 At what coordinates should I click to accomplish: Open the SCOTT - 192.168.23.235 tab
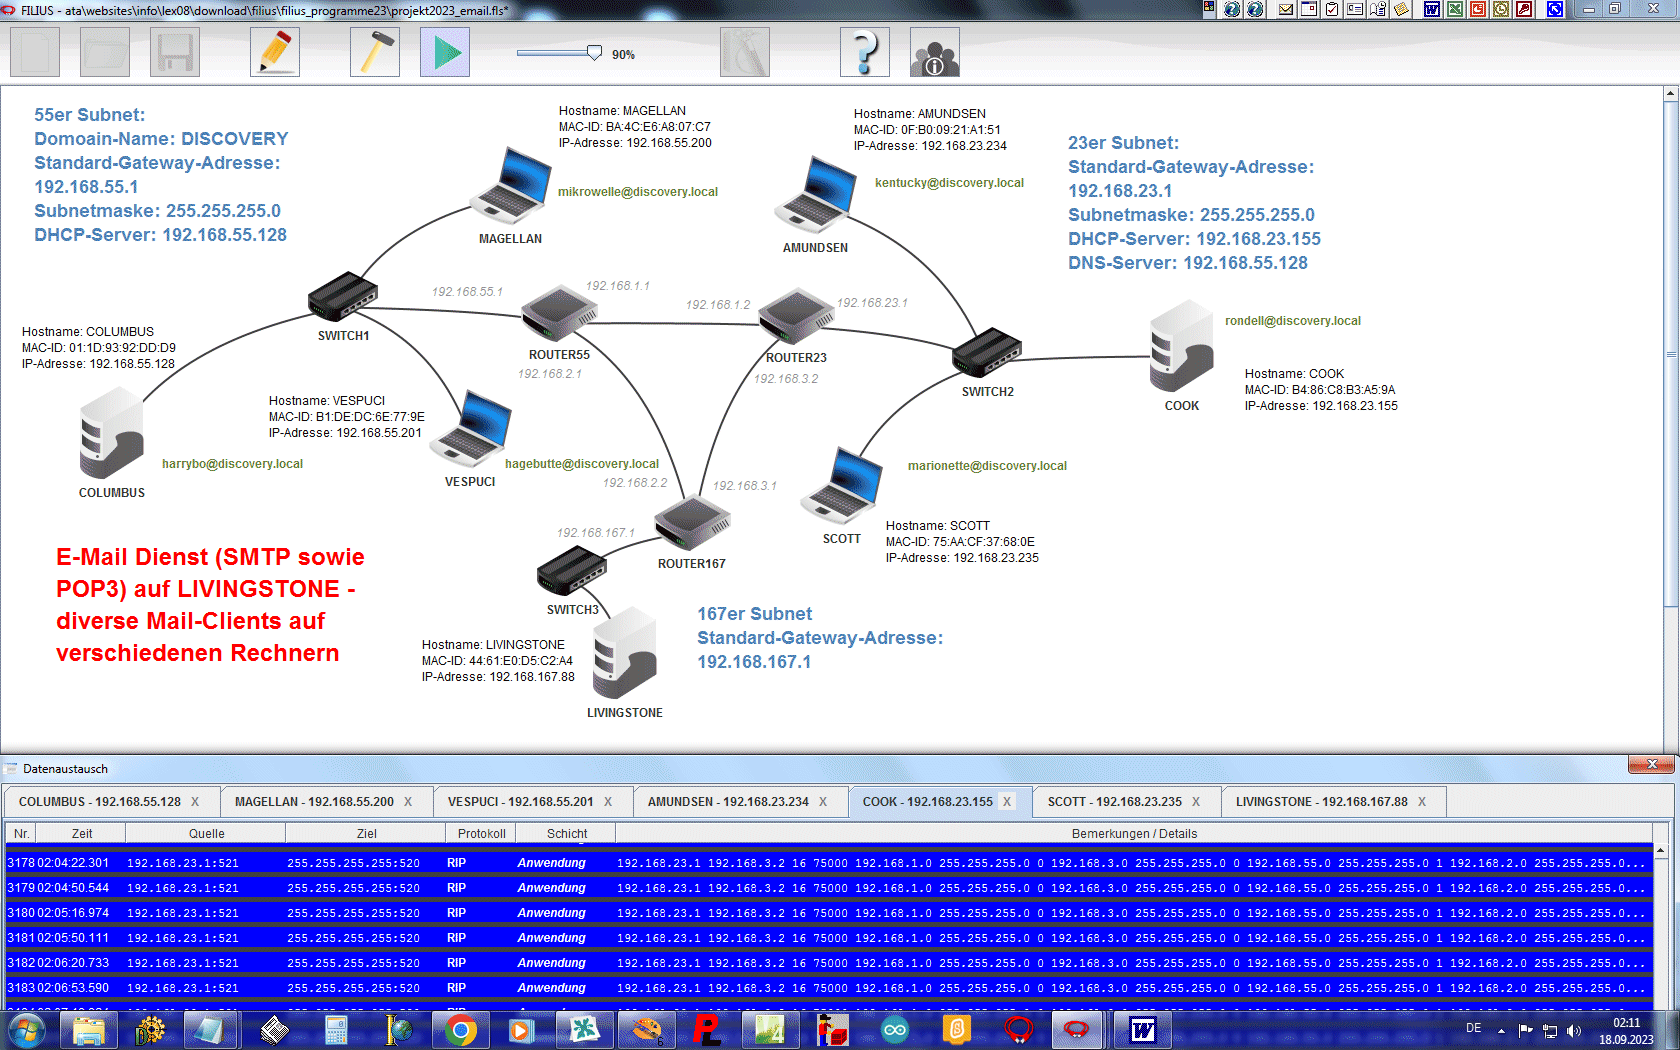1114,802
